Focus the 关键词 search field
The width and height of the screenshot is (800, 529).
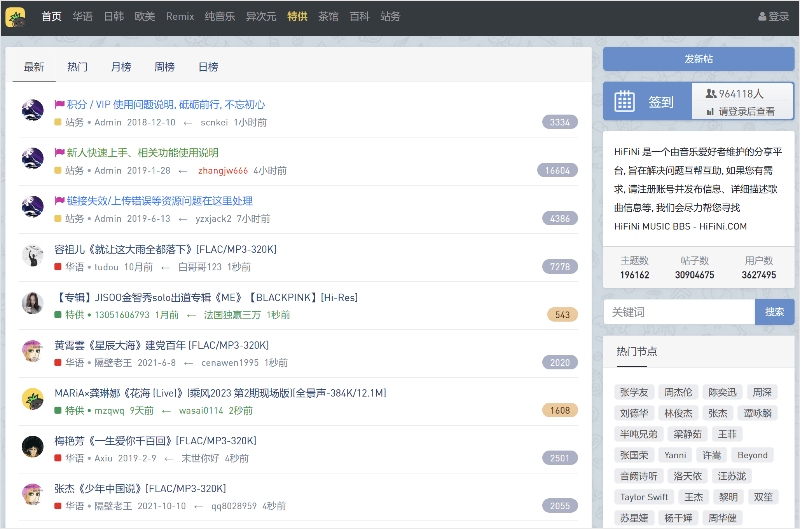679,312
